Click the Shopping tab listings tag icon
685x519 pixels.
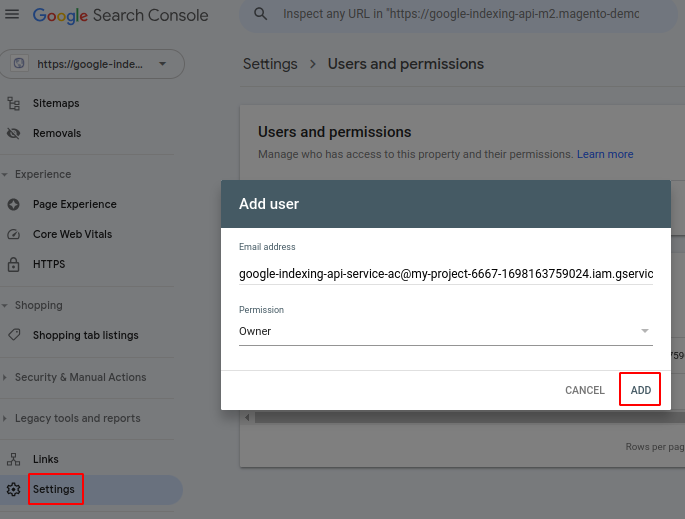pos(14,335)
